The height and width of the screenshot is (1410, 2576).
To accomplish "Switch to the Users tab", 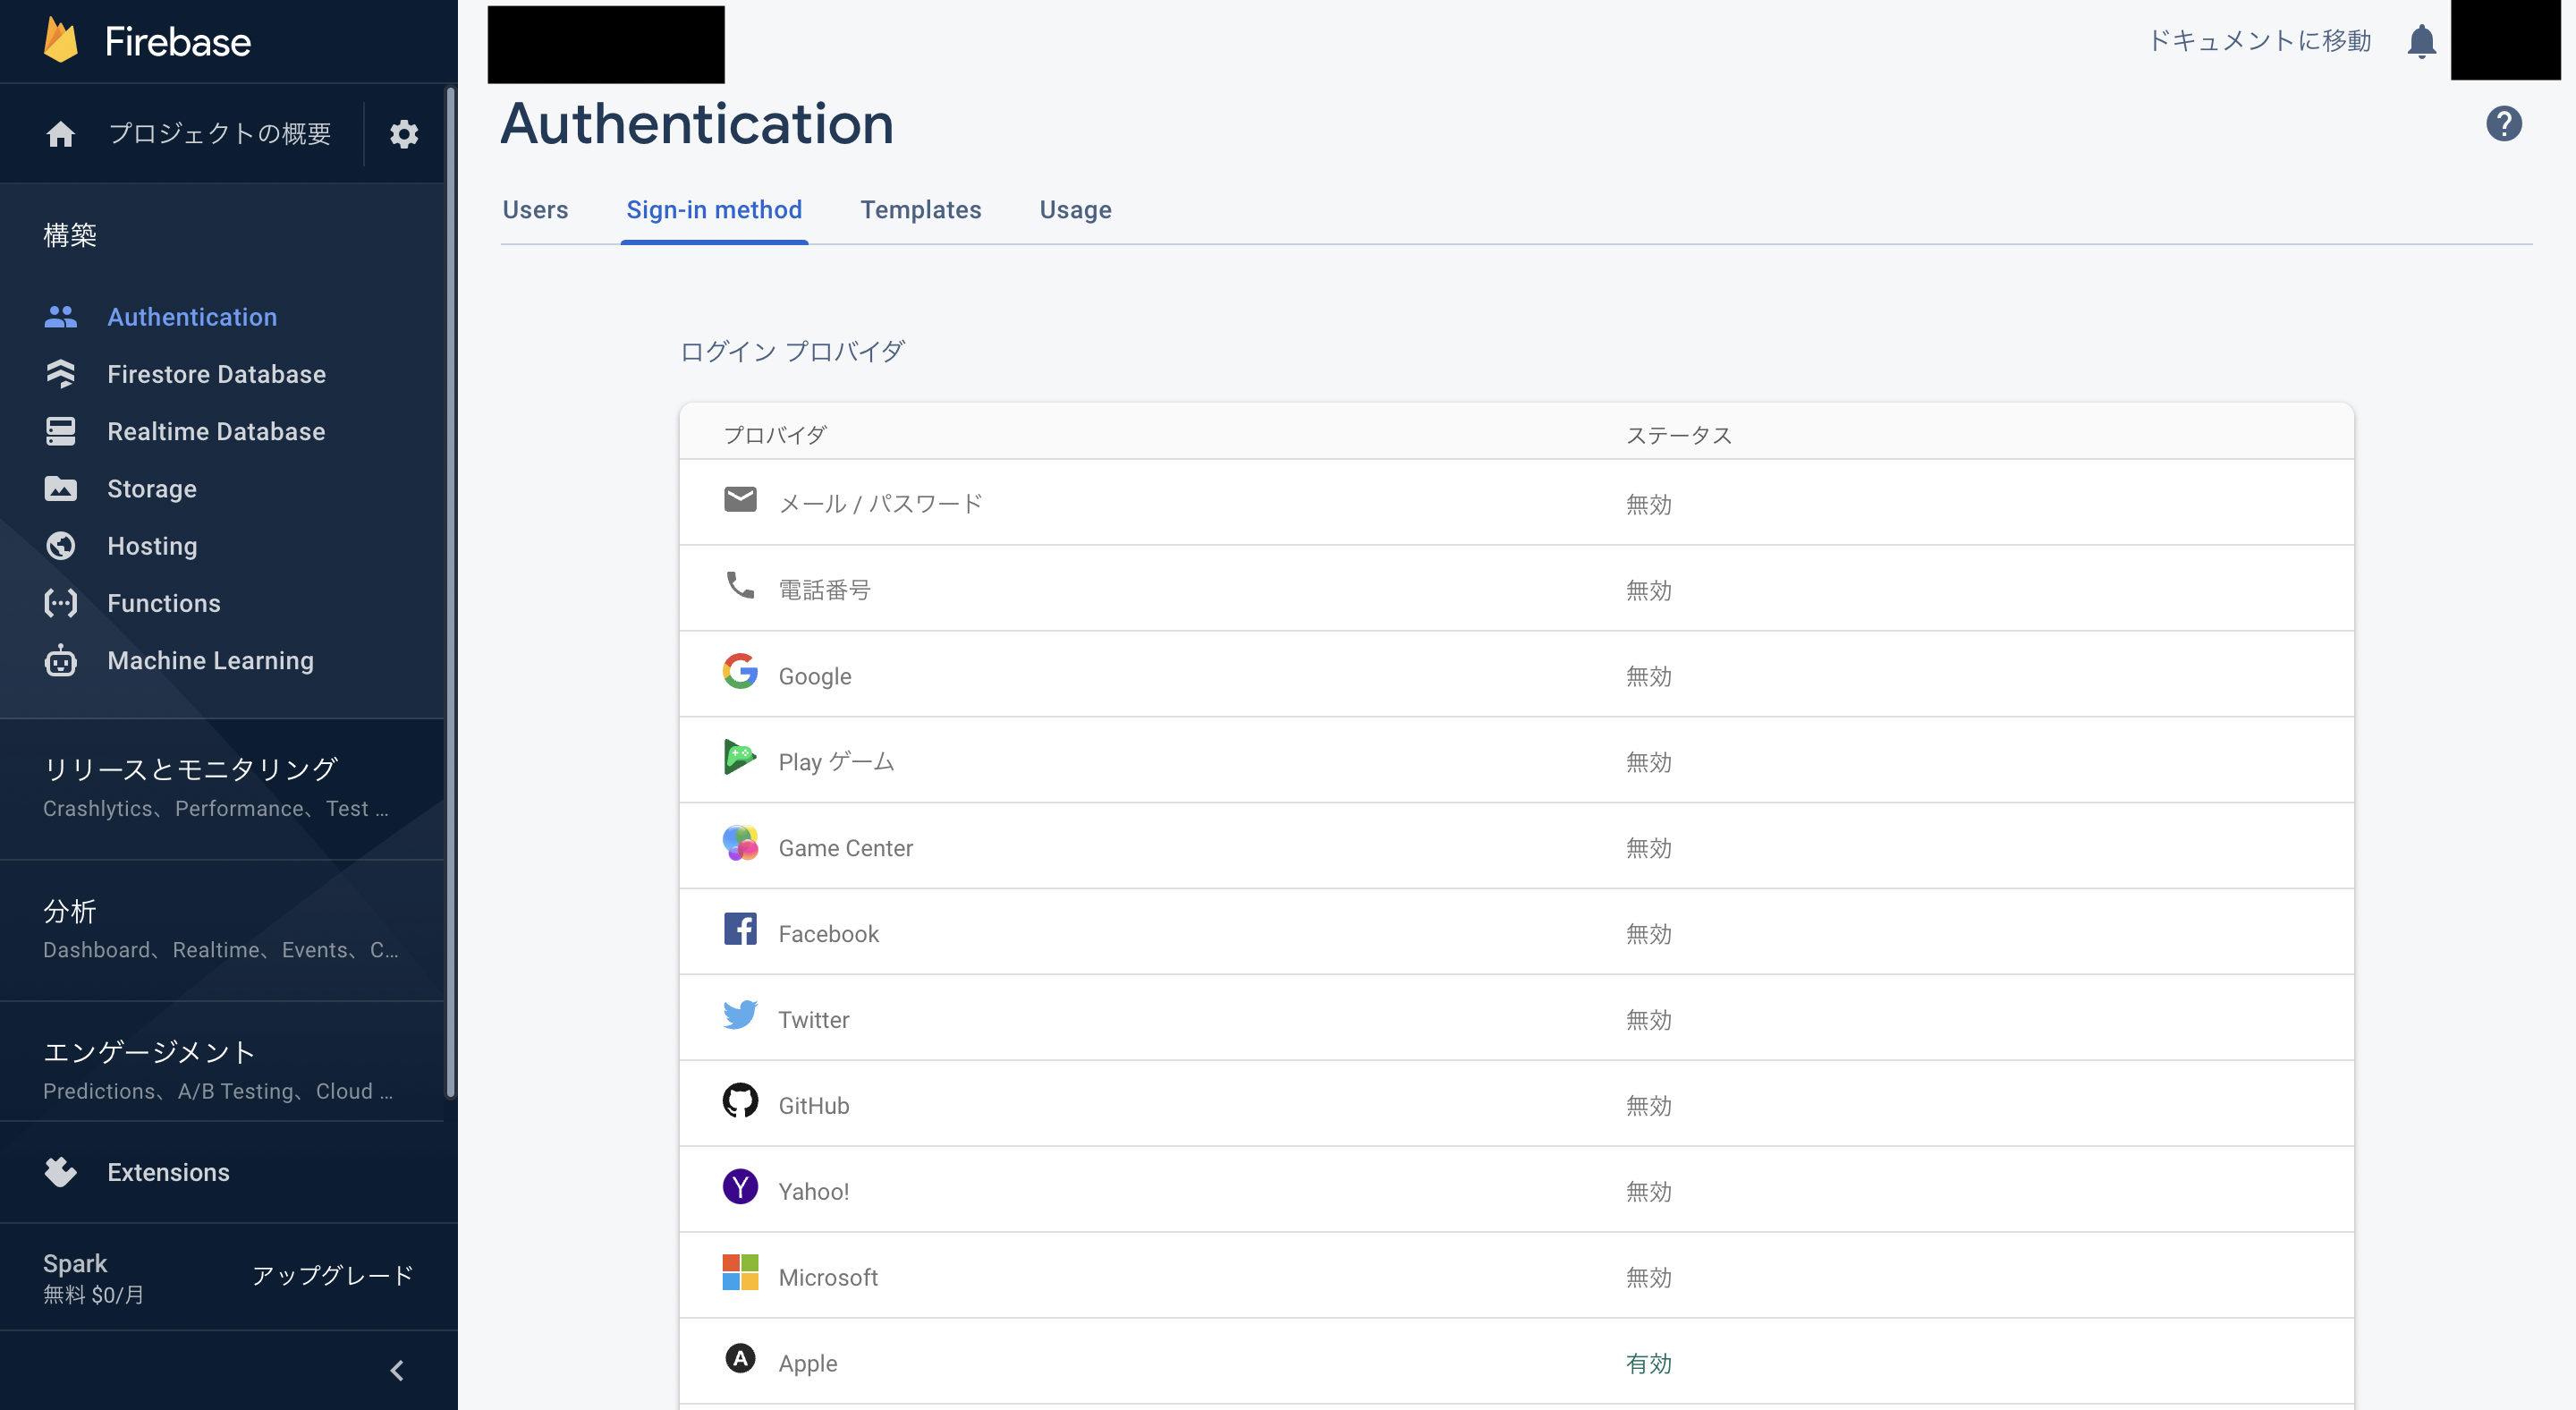I will (535, 210).
